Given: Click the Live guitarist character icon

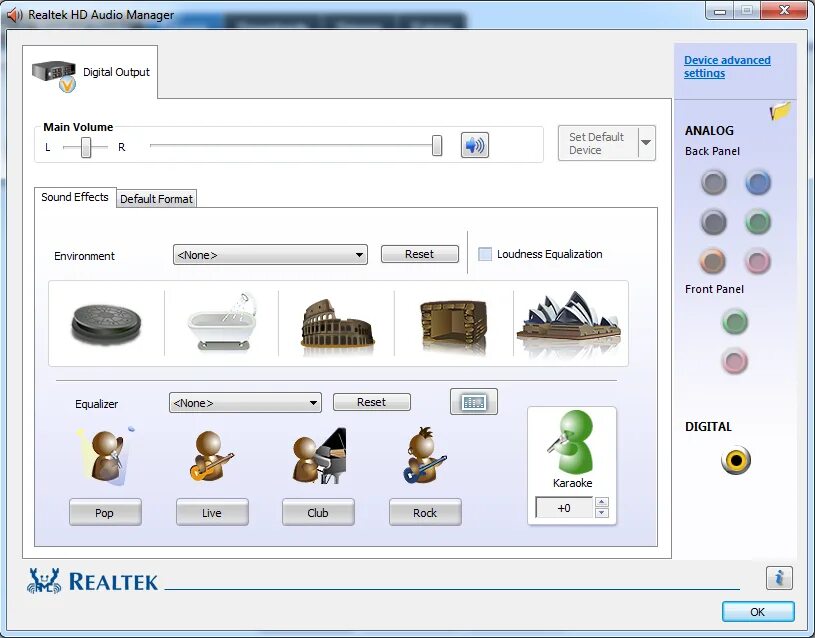Looking at the screenshot, I should [211, 456].
